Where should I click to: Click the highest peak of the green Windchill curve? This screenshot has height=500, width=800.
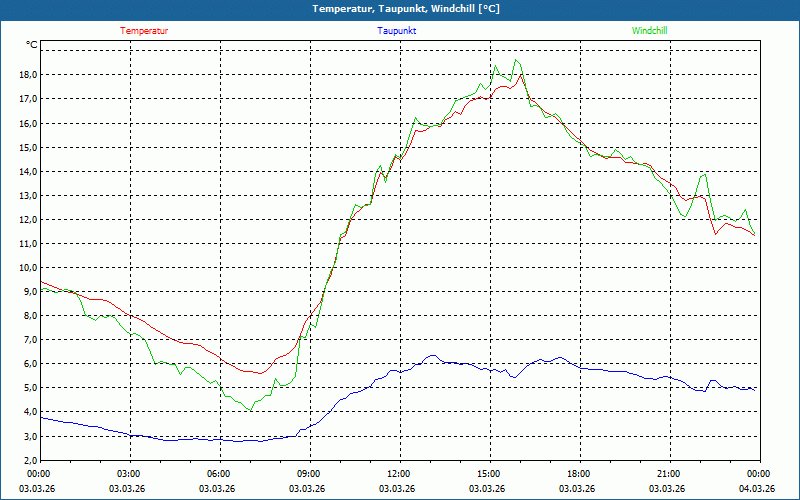[x=517, y=60]
